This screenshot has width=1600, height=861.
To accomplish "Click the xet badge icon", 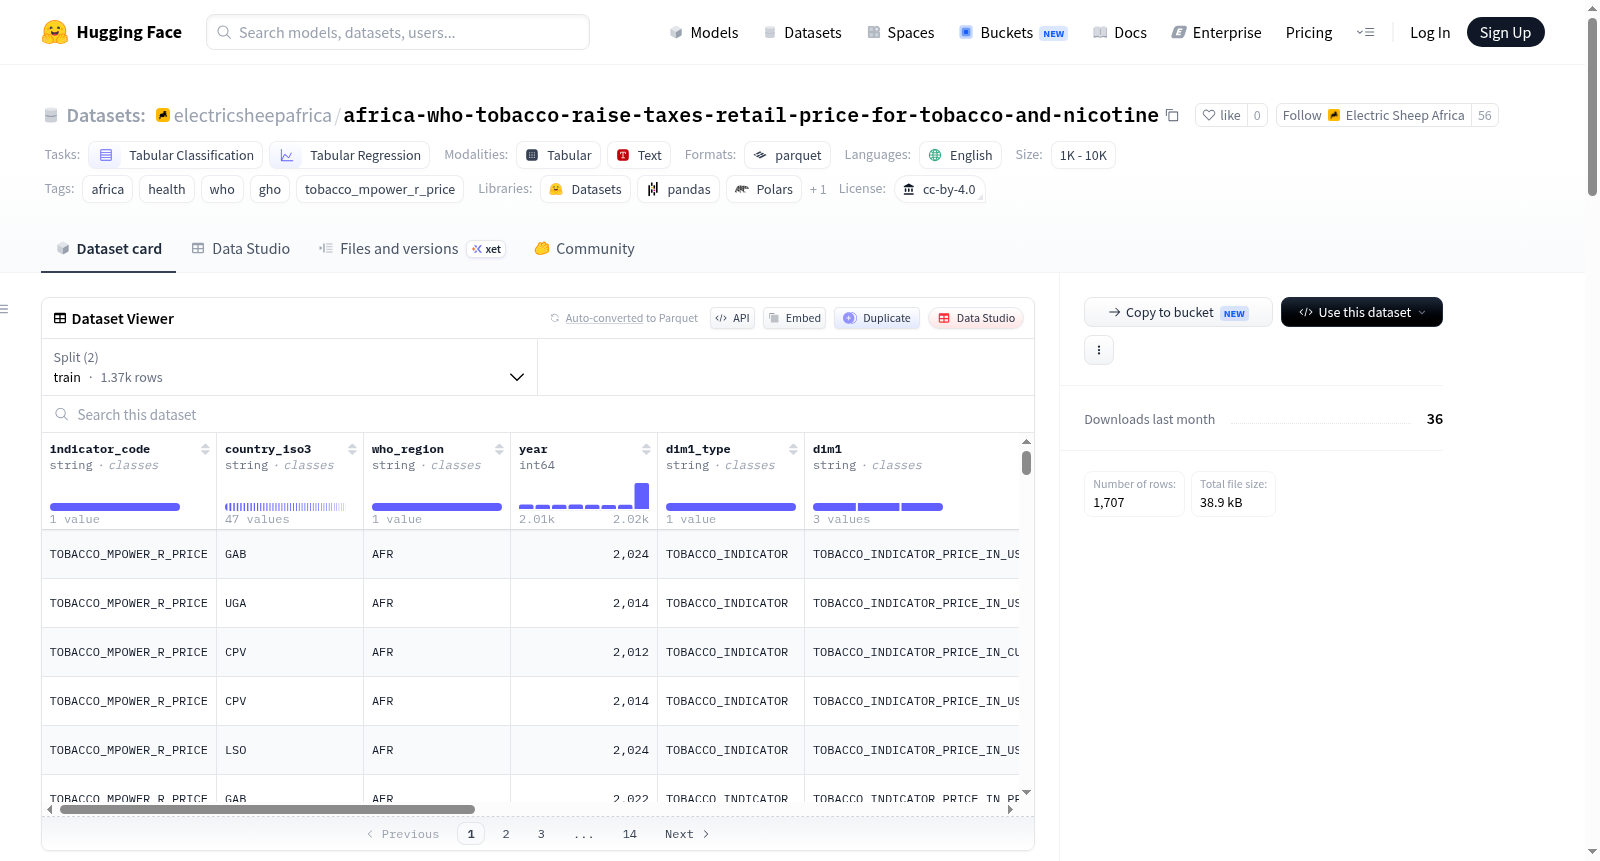I will coord(487,249).
